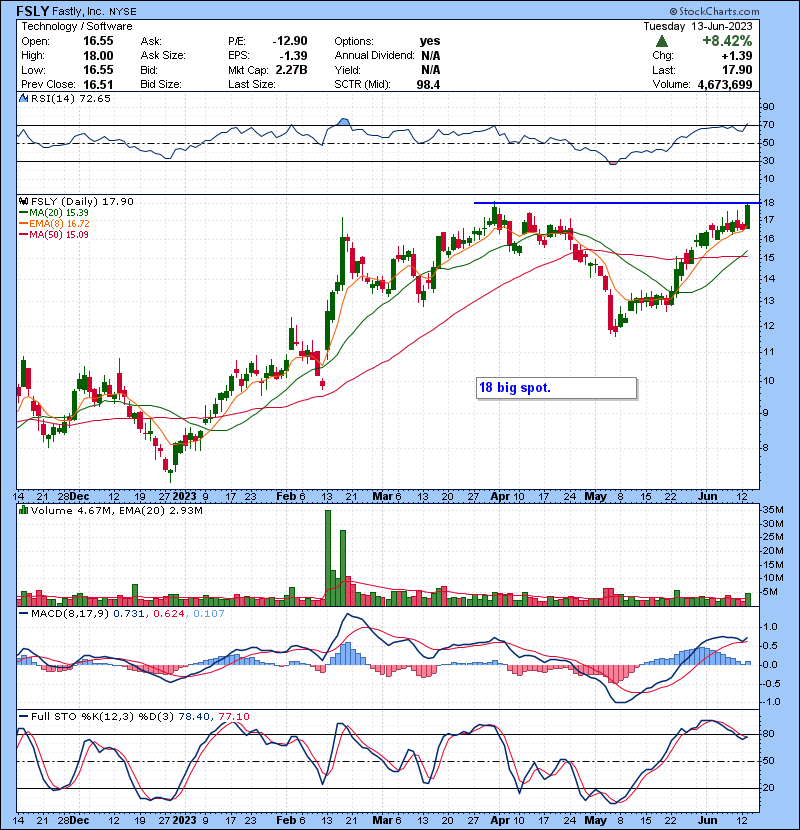Click the Fastly, Inc. company name
800x830 pixels.
click(78, 11)
